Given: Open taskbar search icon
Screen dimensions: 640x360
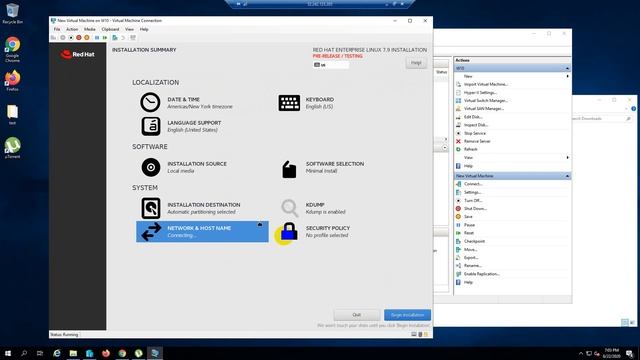Looking at the screenshot, I should [24, 353].
